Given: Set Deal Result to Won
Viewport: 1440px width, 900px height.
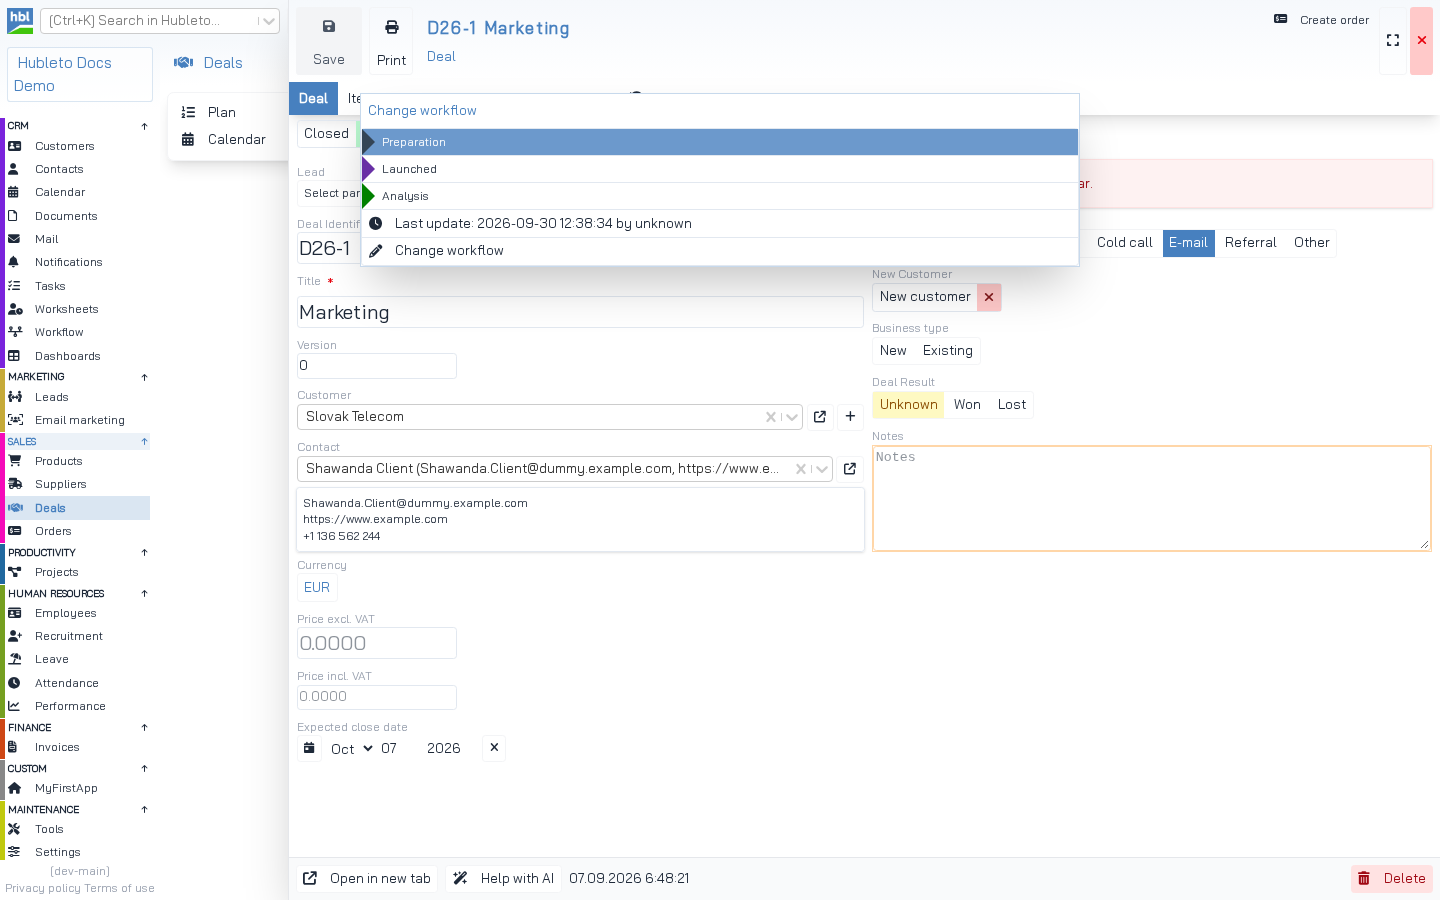Looking at the screenshot, I should click(967, 405).
